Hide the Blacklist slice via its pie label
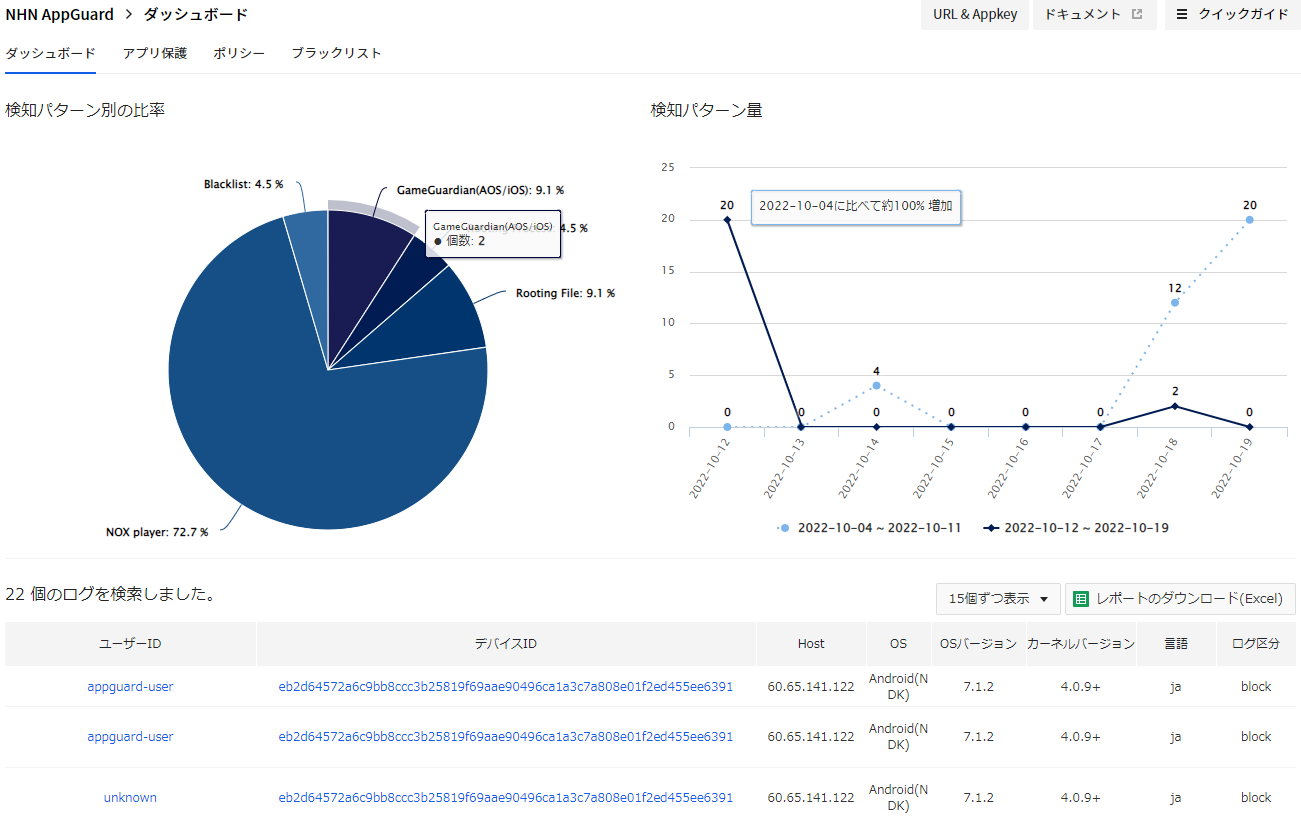Screen dimensions: 1301x817 (241, 184)
